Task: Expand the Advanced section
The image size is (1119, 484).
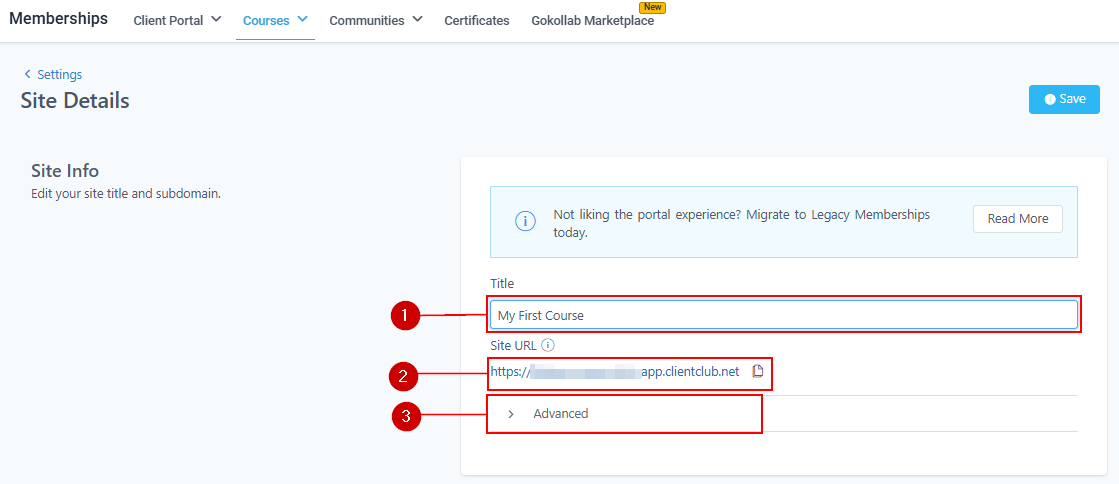Action: point(560,414)
